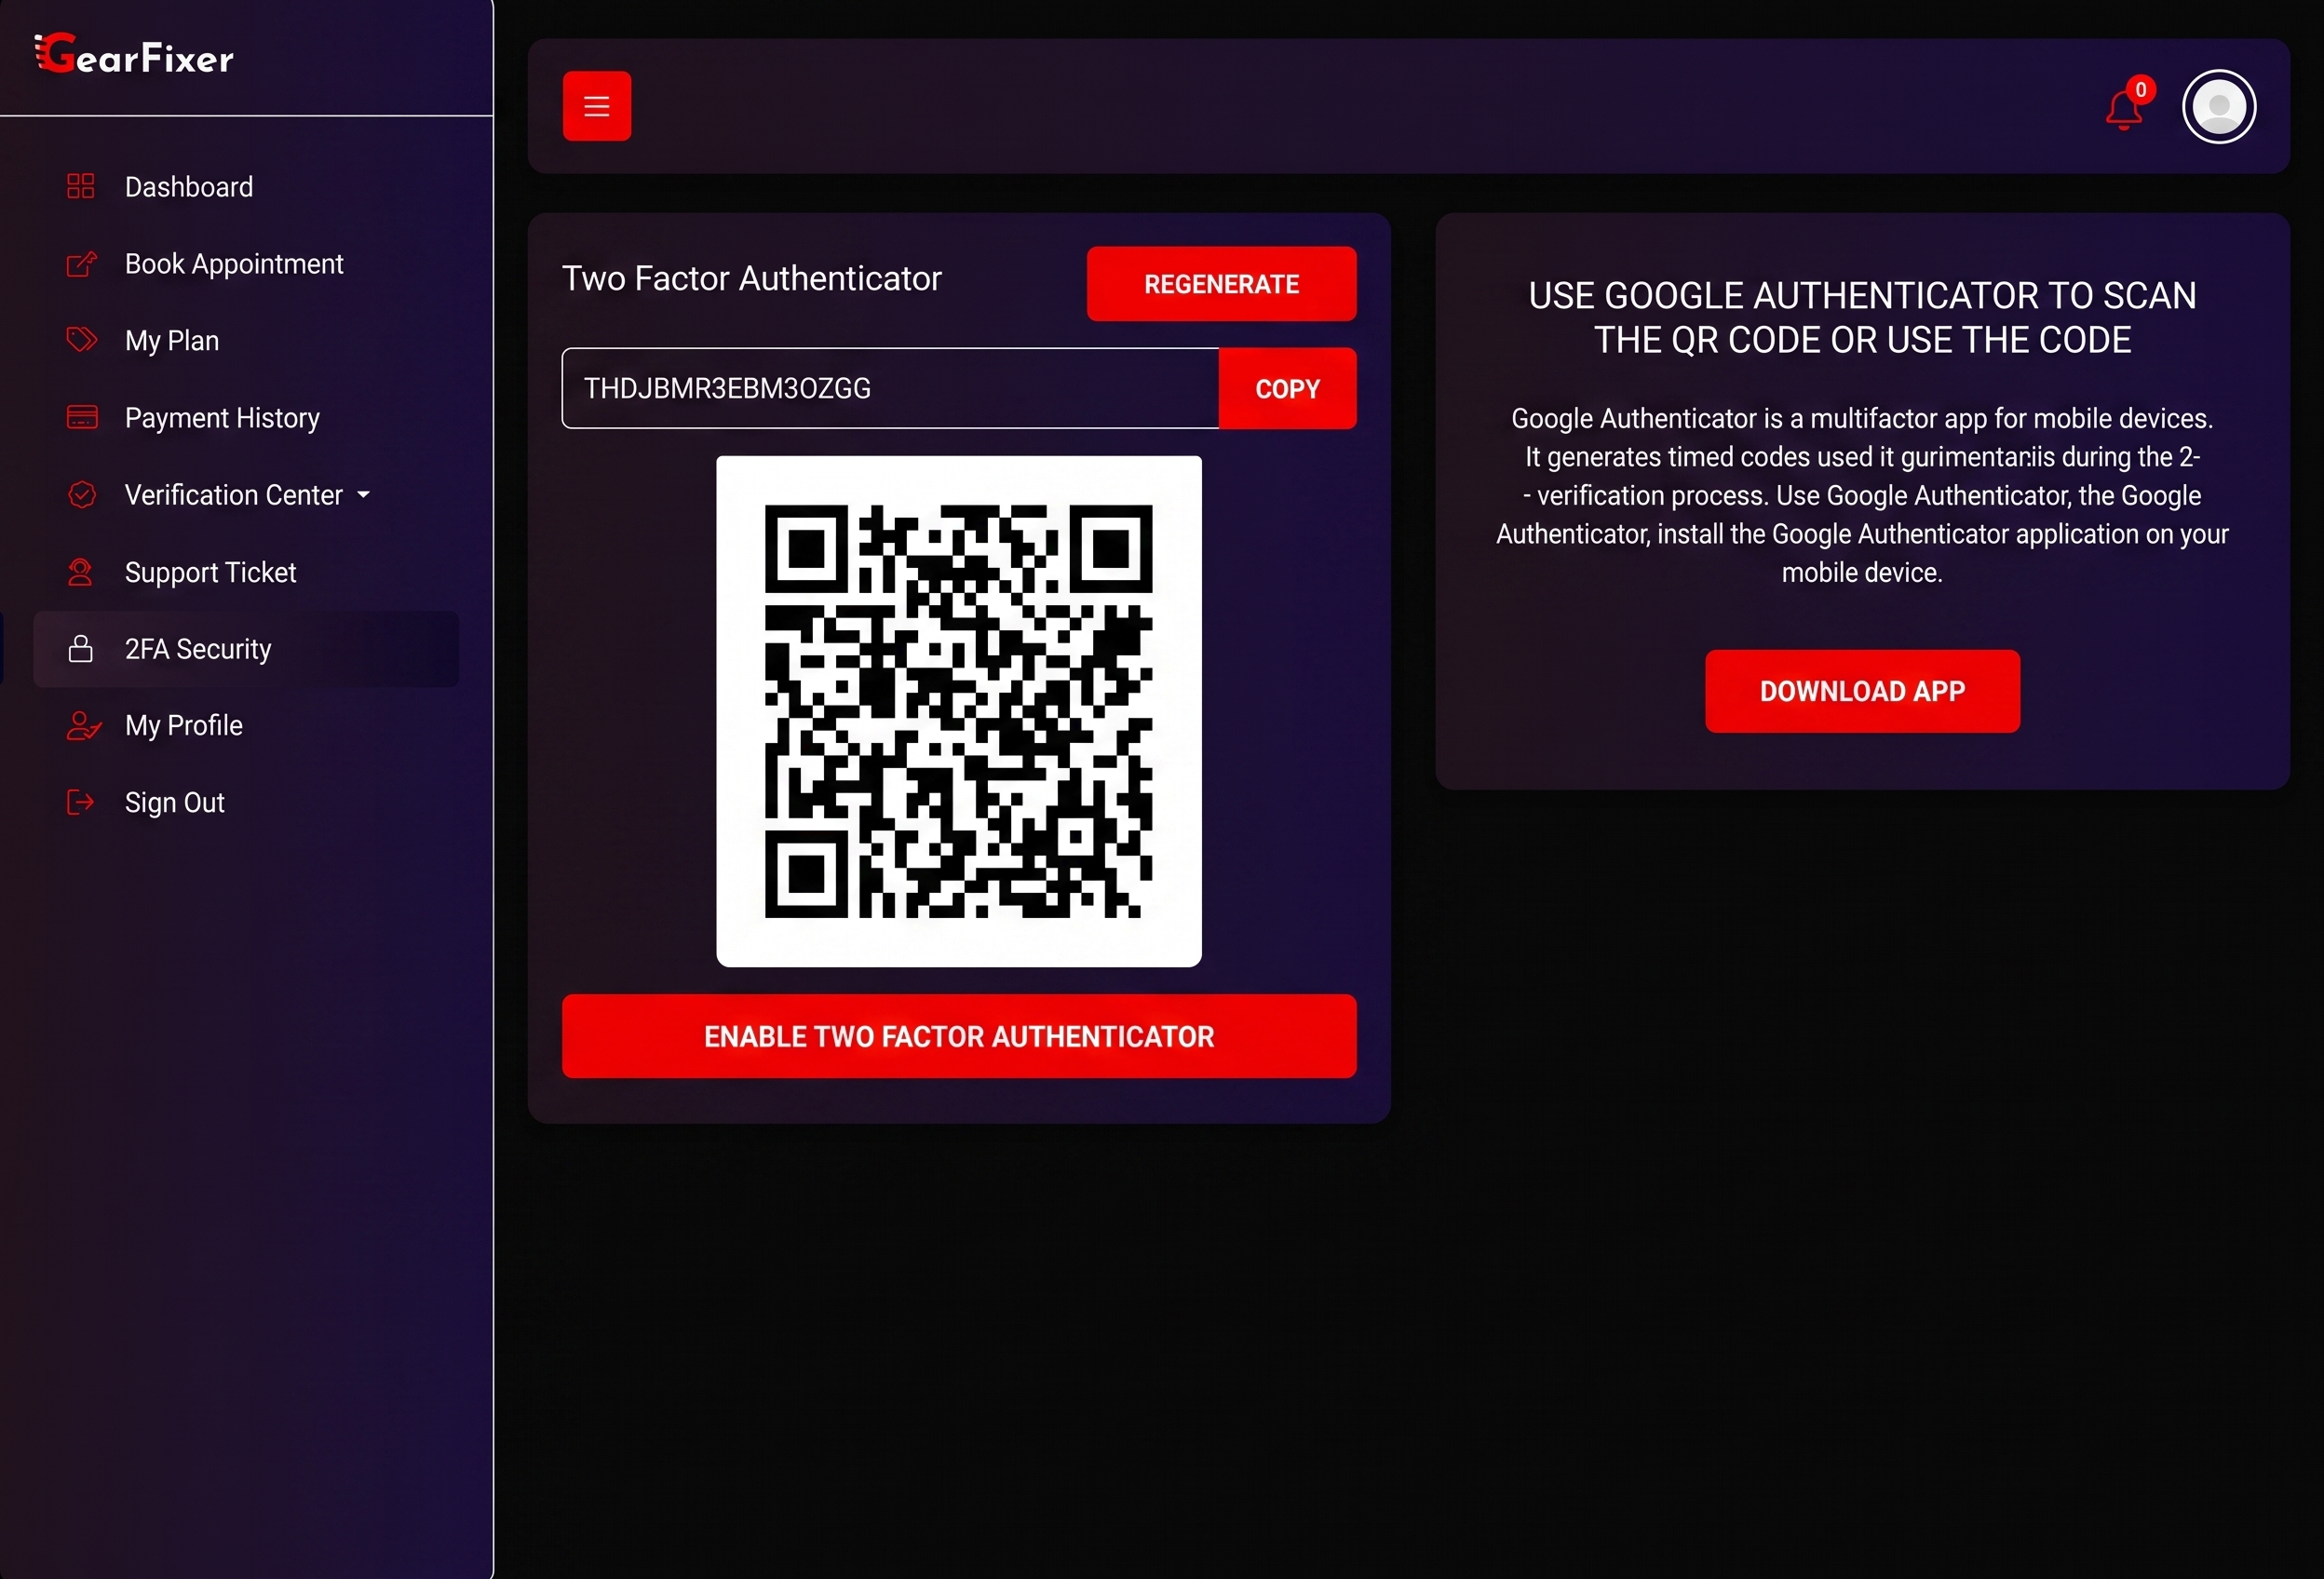Click the Support Ticket agent icon
This screenshot has width=2324, height=1579.
81,572
